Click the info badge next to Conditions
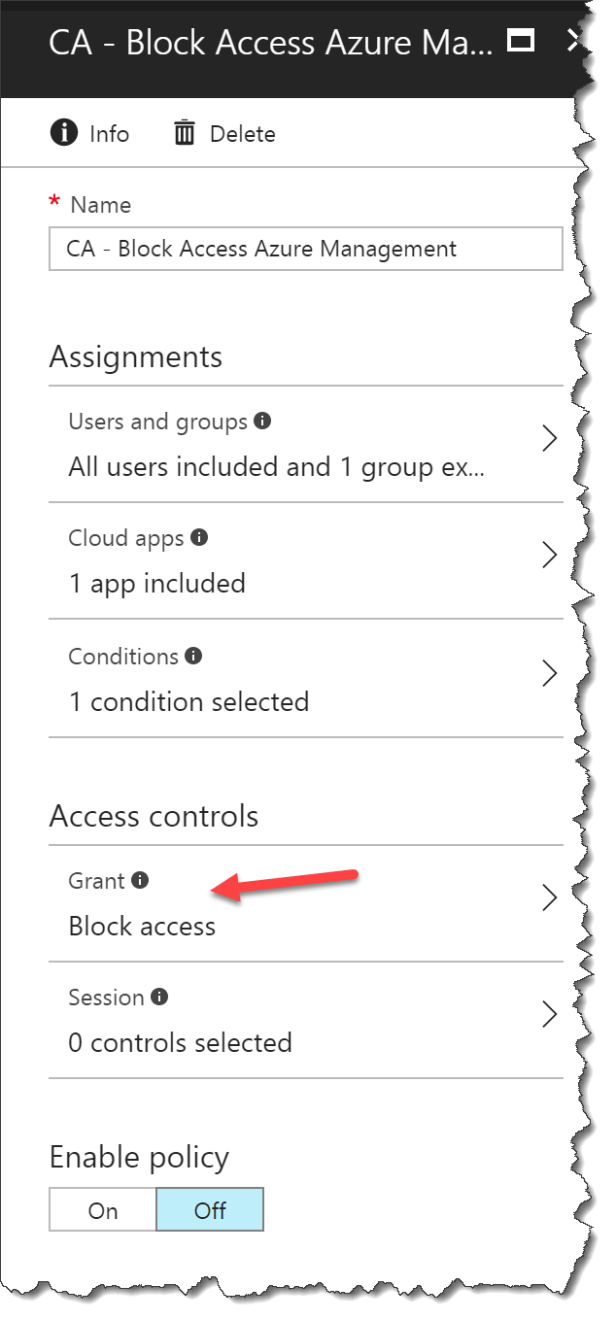616x1320 pixels. 194,653
